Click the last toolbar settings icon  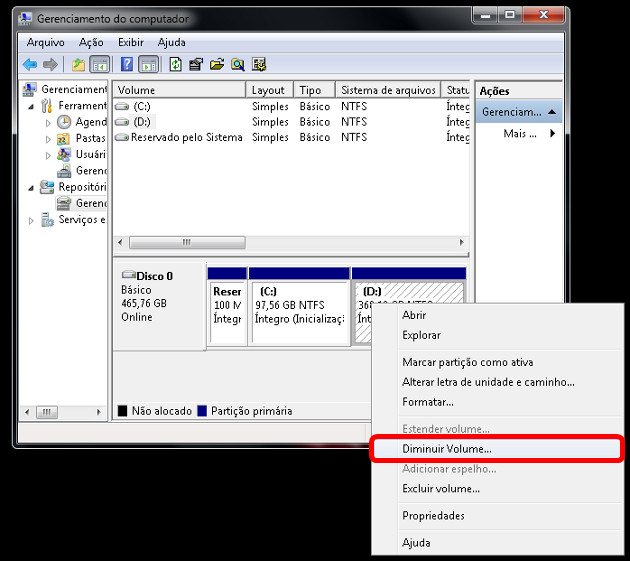click(259, 64)
